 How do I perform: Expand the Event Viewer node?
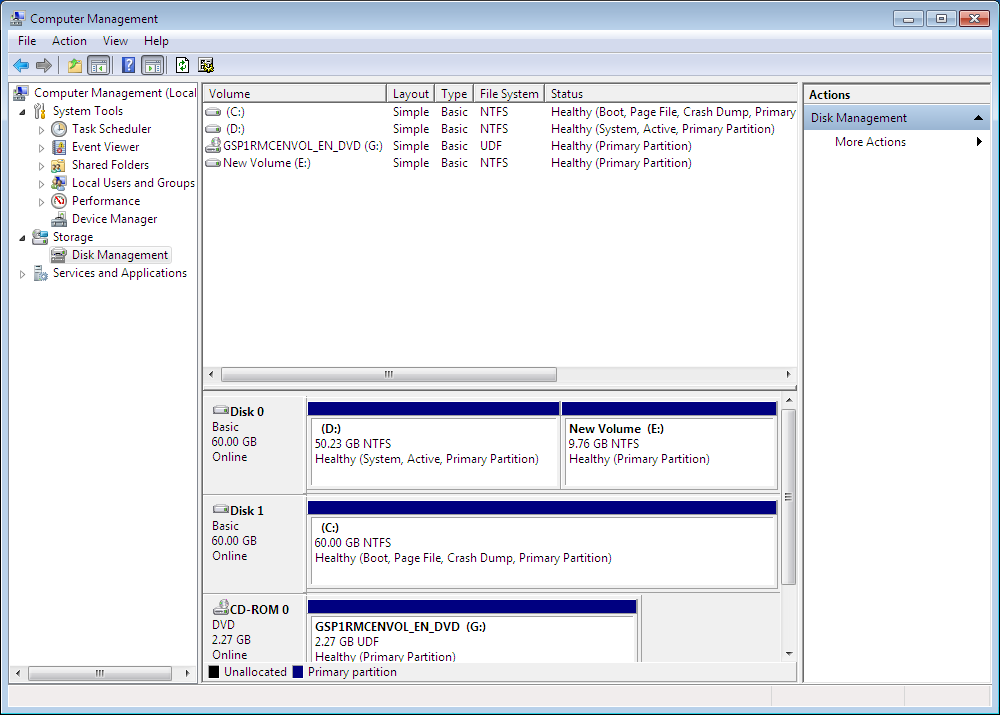tap(41, 147)
